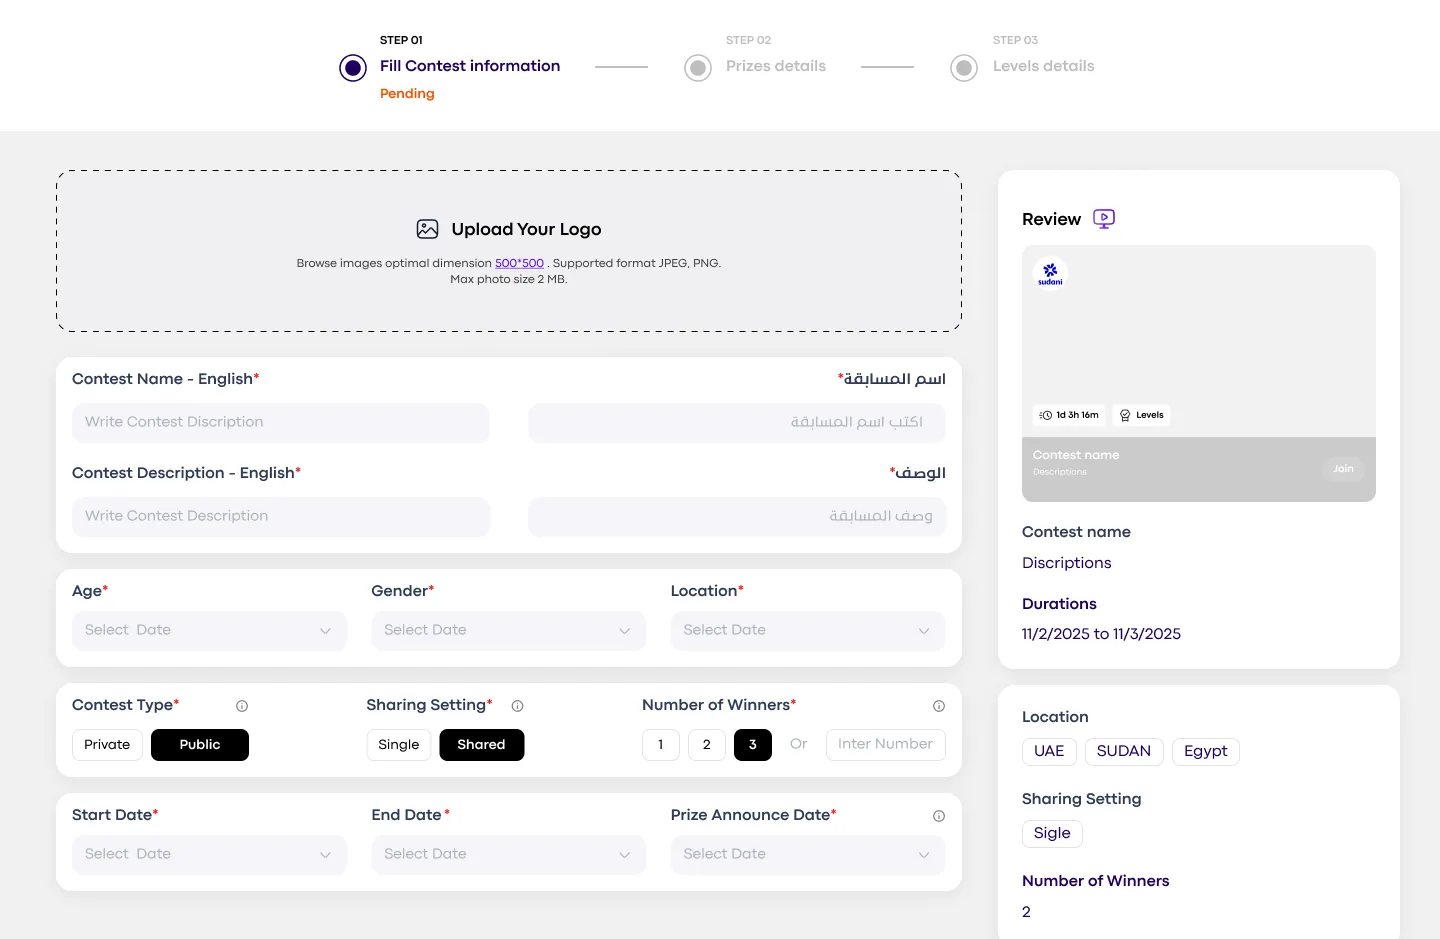
Task: Open the Start Date picker dropdown
Action: [x=209, y=855]
